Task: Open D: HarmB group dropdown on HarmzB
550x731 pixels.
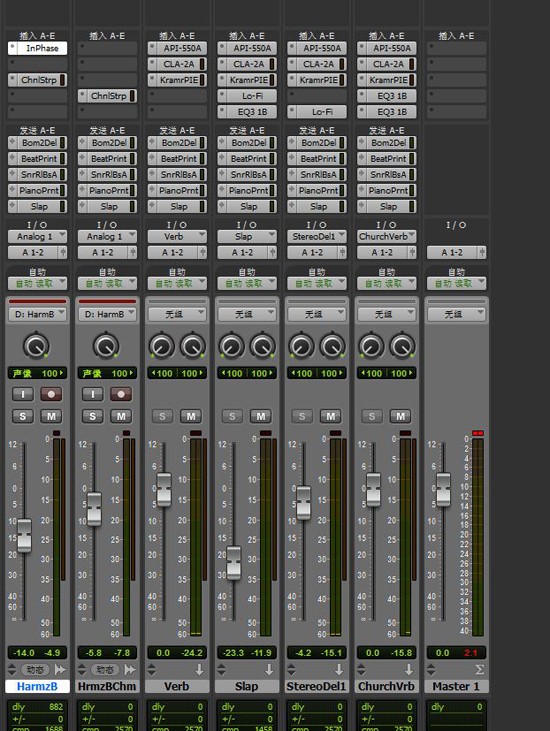Action: 37,314
